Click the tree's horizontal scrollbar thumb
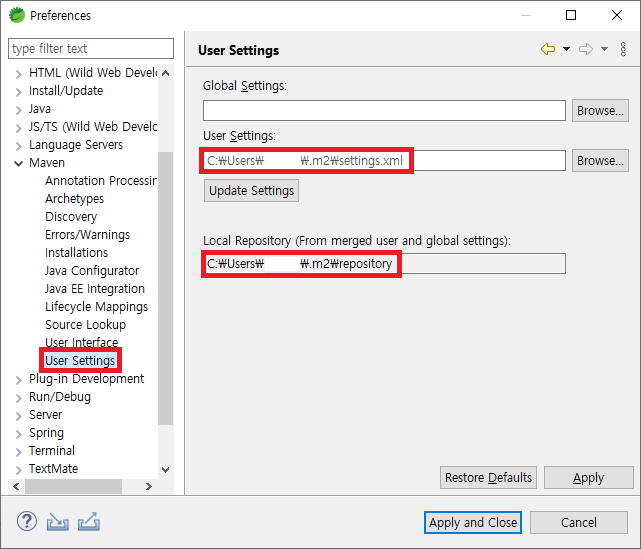Screen dimensions: 641x549 click(74, 486)
